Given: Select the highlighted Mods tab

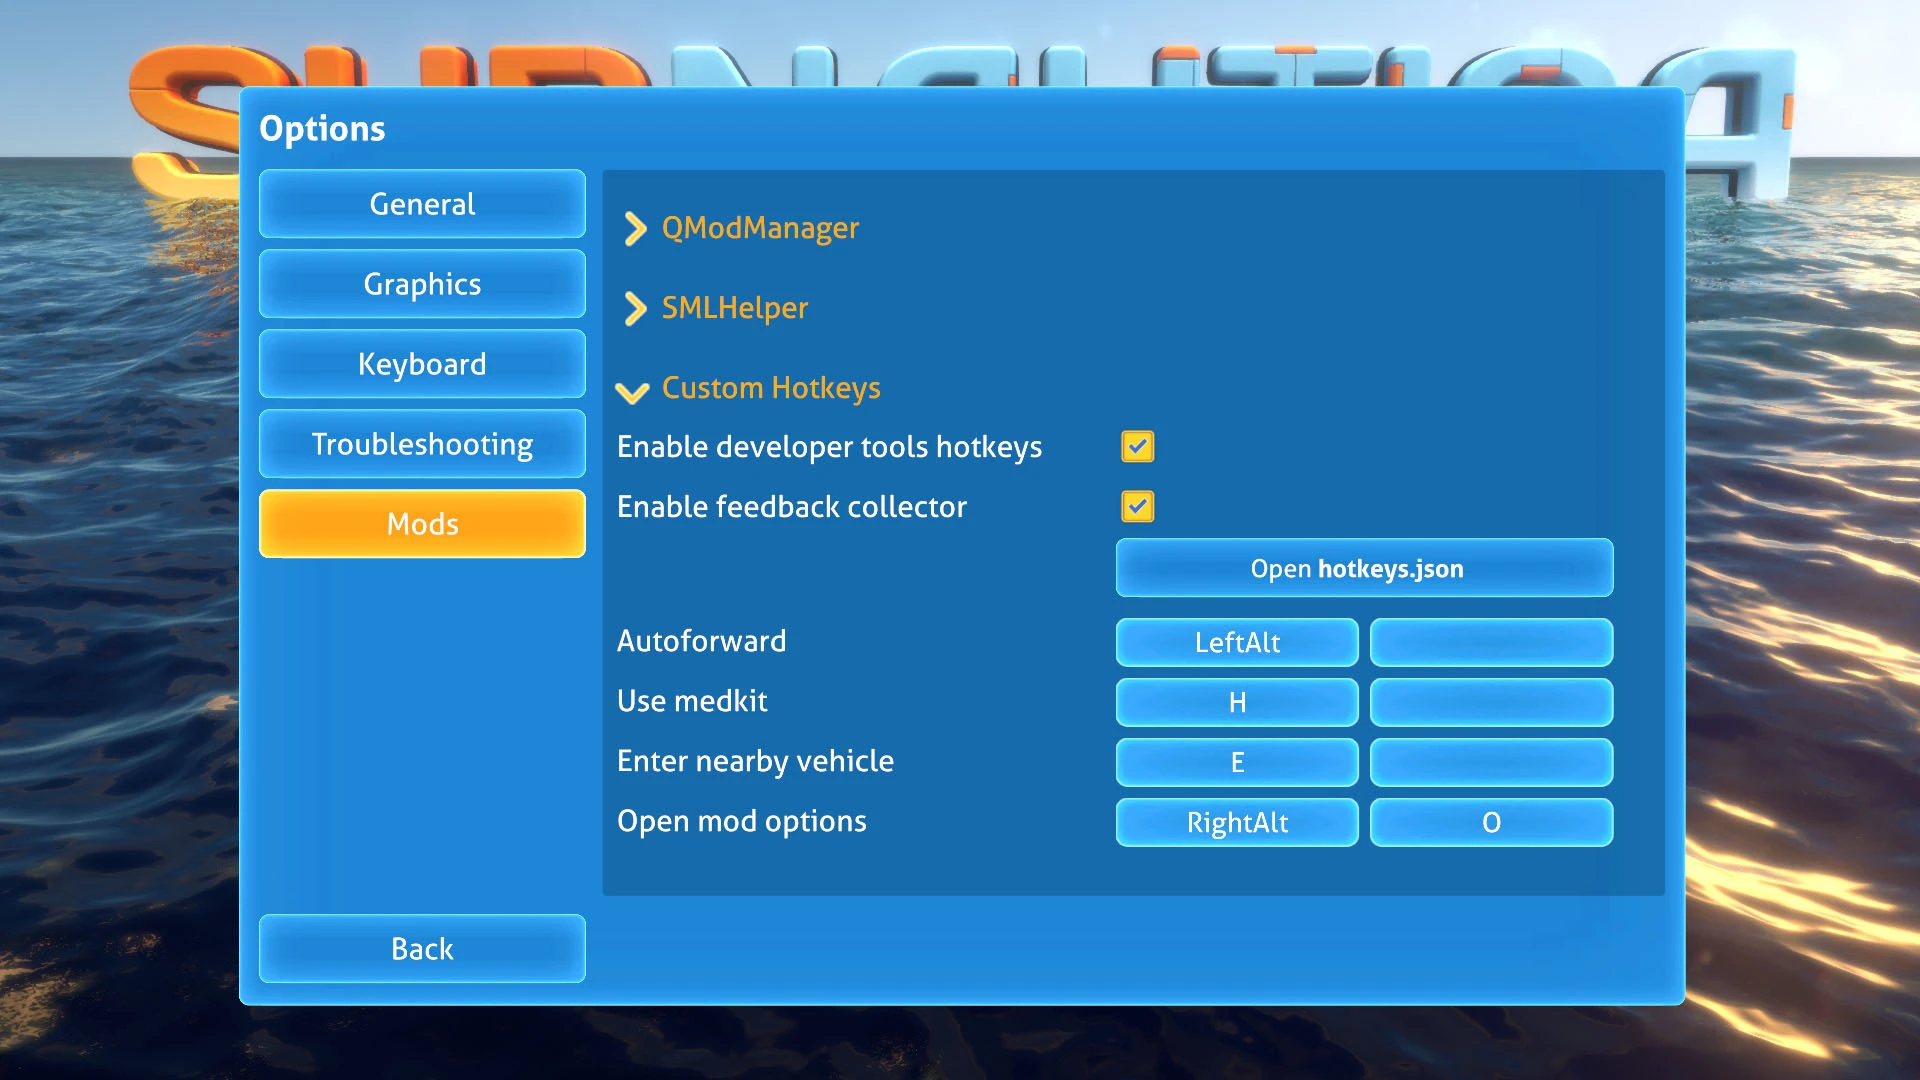Looking at the screenshot, I should click(x=422, y=524).
